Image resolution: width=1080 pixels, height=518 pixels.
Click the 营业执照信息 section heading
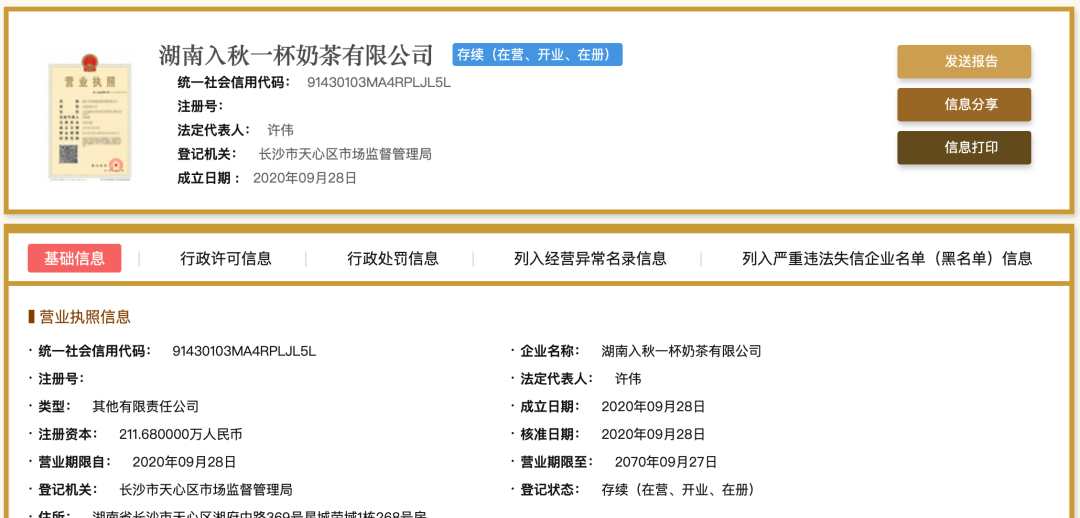tap(85, 317)
